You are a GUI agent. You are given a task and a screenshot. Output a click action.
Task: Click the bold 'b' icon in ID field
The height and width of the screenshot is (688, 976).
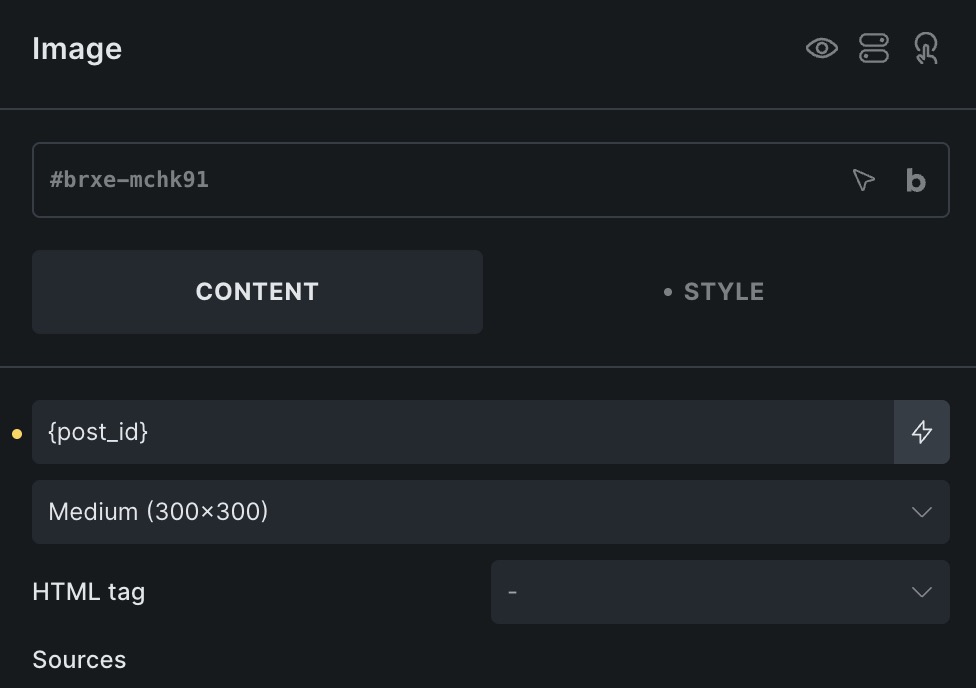pyautogui.click(x=916, y=180)
